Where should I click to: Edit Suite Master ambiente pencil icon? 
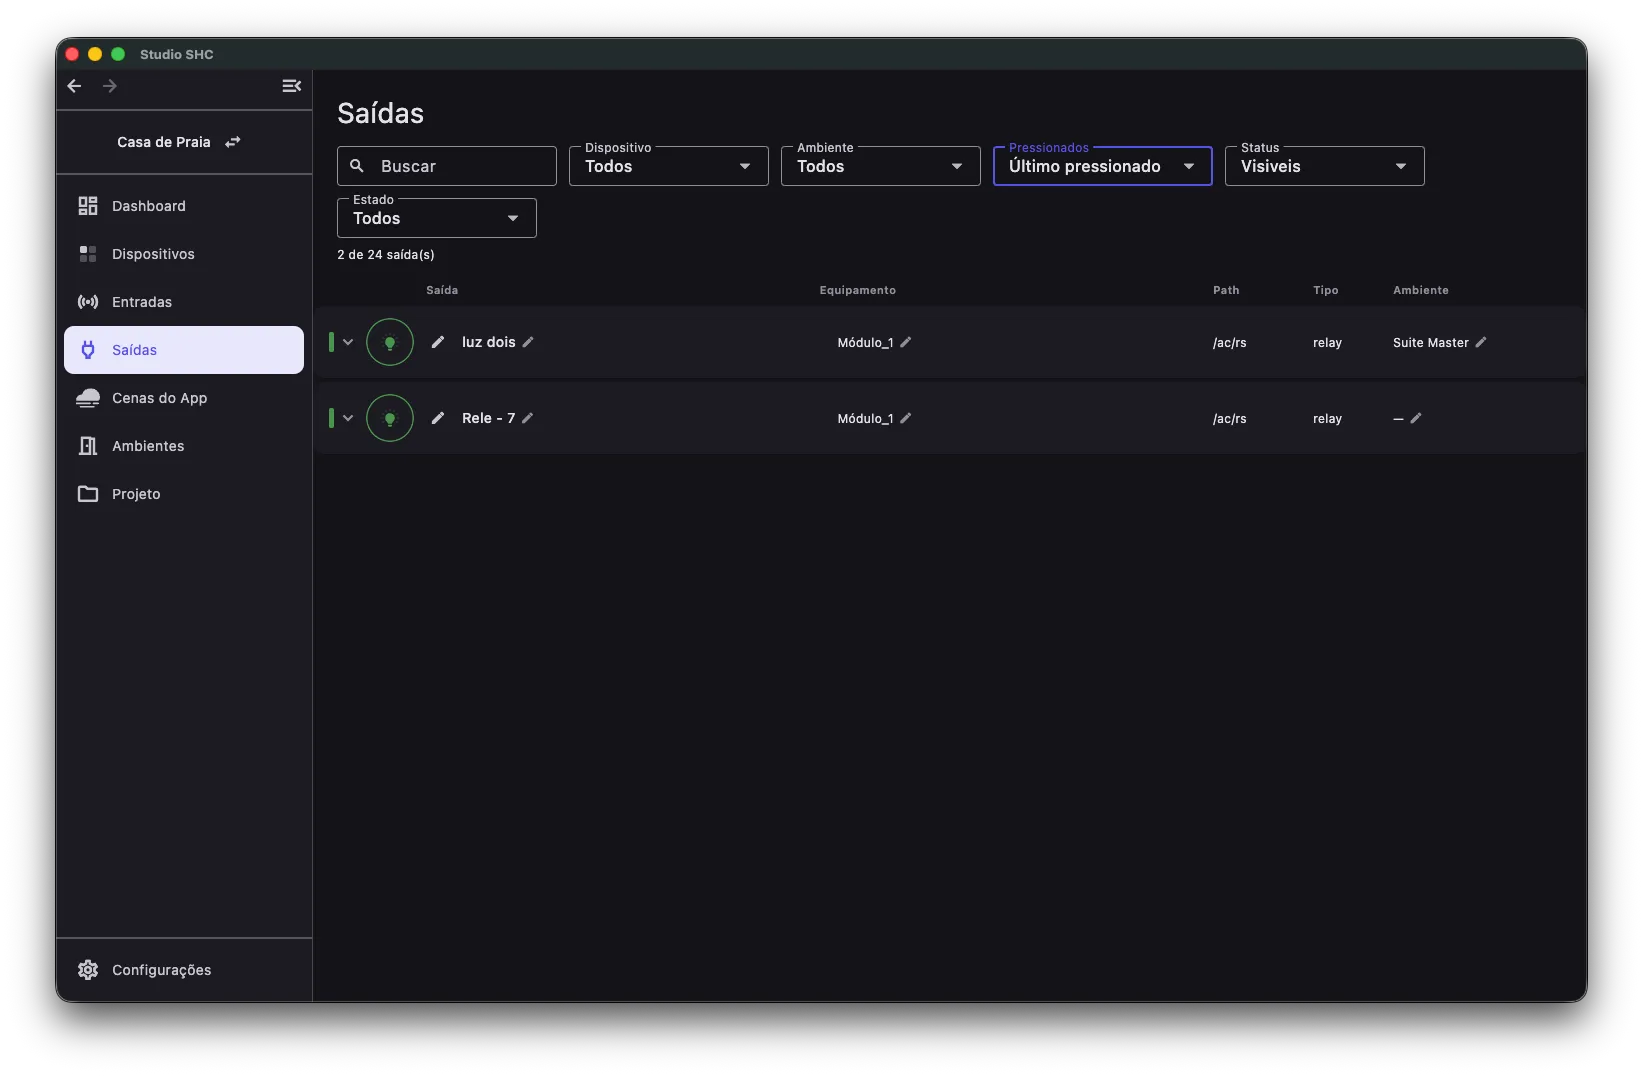point(1481,342)
